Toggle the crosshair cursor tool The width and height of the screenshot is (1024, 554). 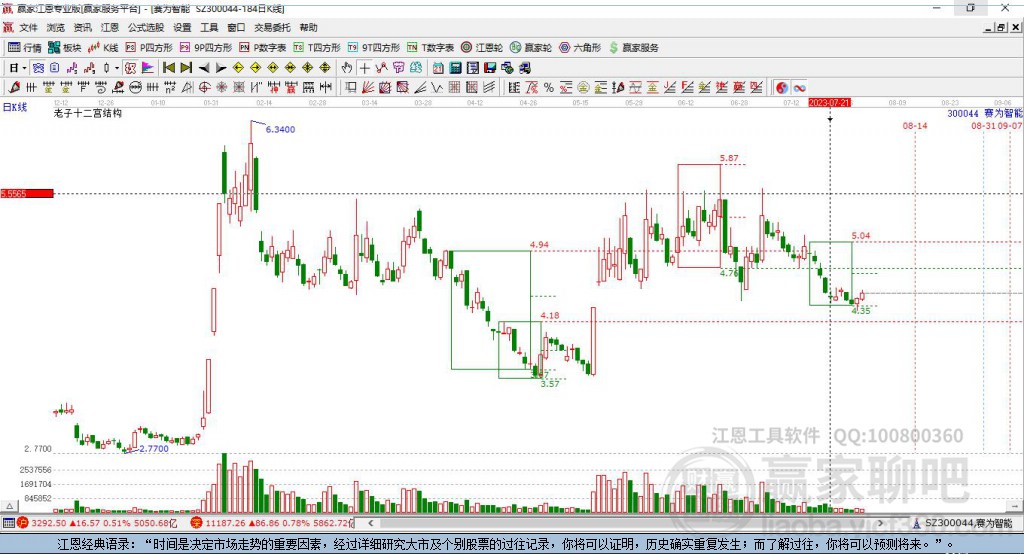pyautogui.click(x=364, y=68)
